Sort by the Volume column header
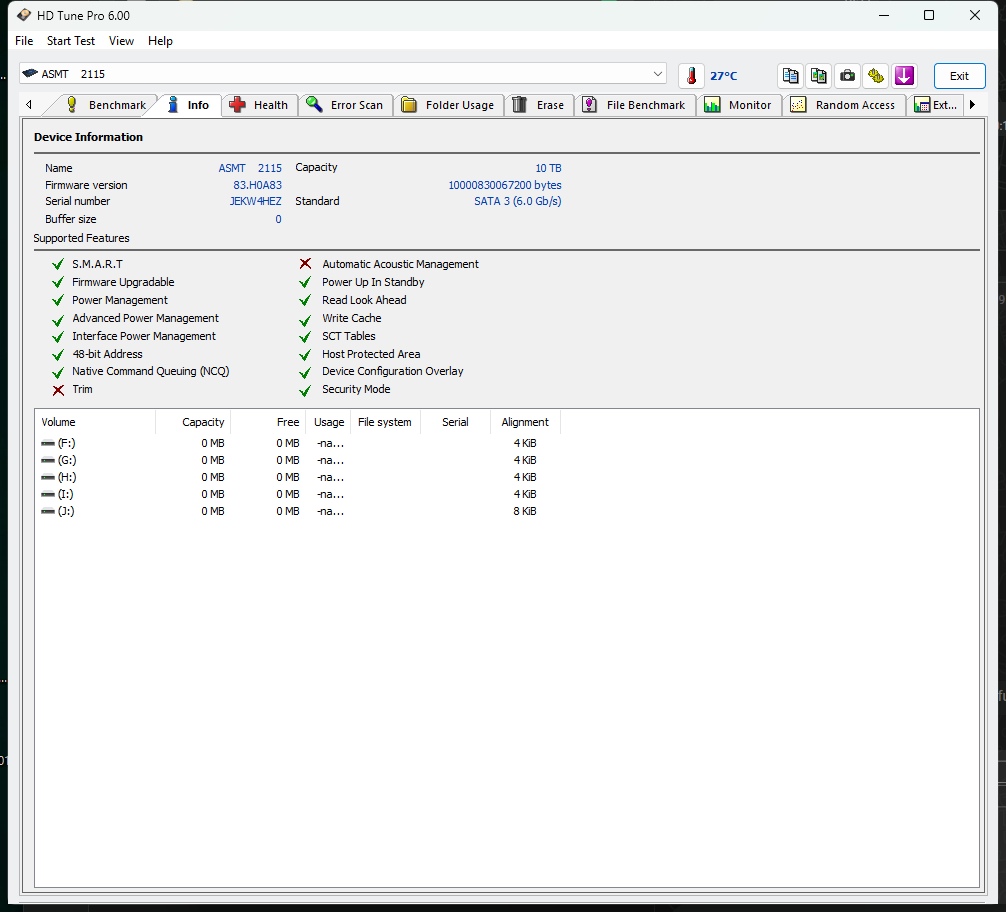1006x912 pixels. click(x=95, y=422)
